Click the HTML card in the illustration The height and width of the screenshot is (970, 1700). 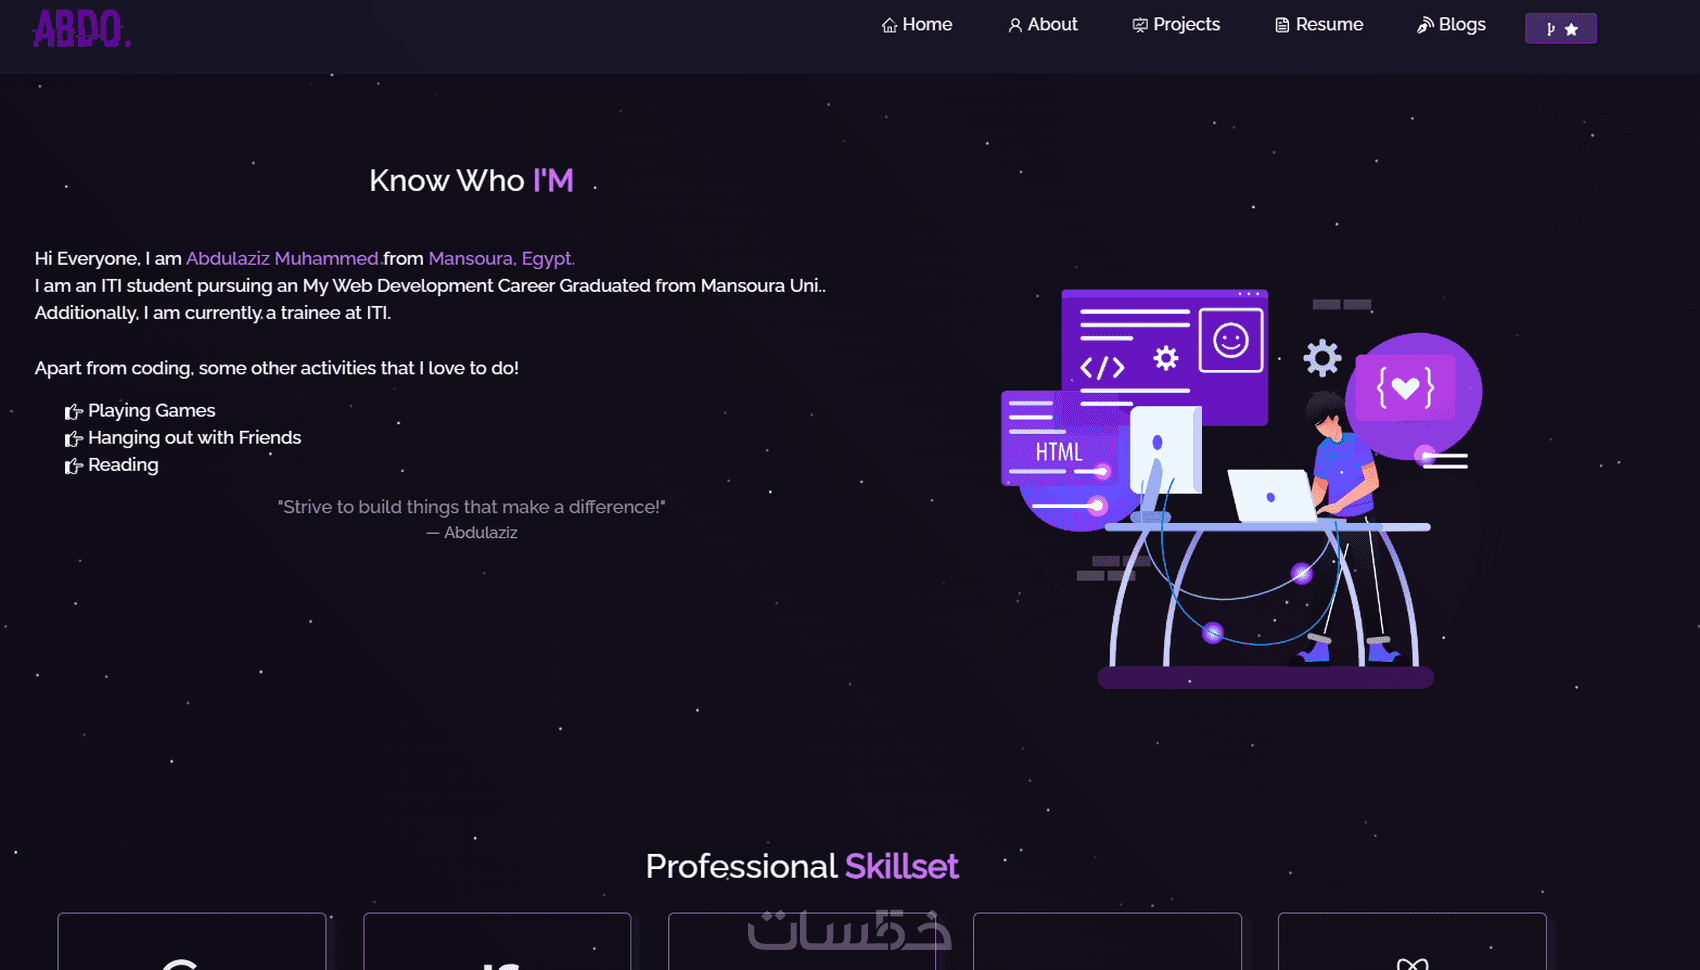(1060, 439)
